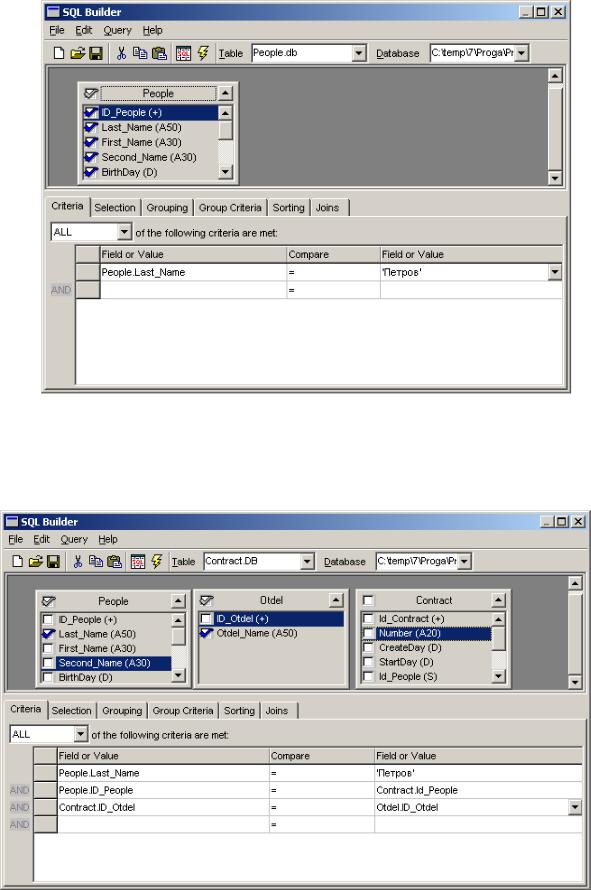Switch to Group Criteria tab in bottom window
Screen dimensions: 591x890
[x=183, y=711]
